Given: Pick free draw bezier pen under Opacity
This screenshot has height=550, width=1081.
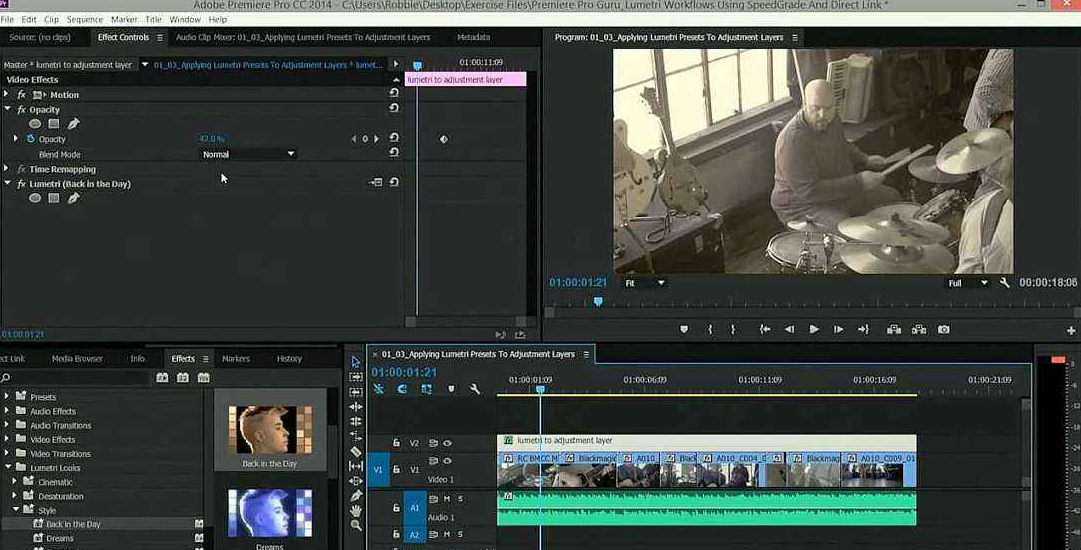Looking at the screenshot, I should pyautogui.click(x=73, y=124).
